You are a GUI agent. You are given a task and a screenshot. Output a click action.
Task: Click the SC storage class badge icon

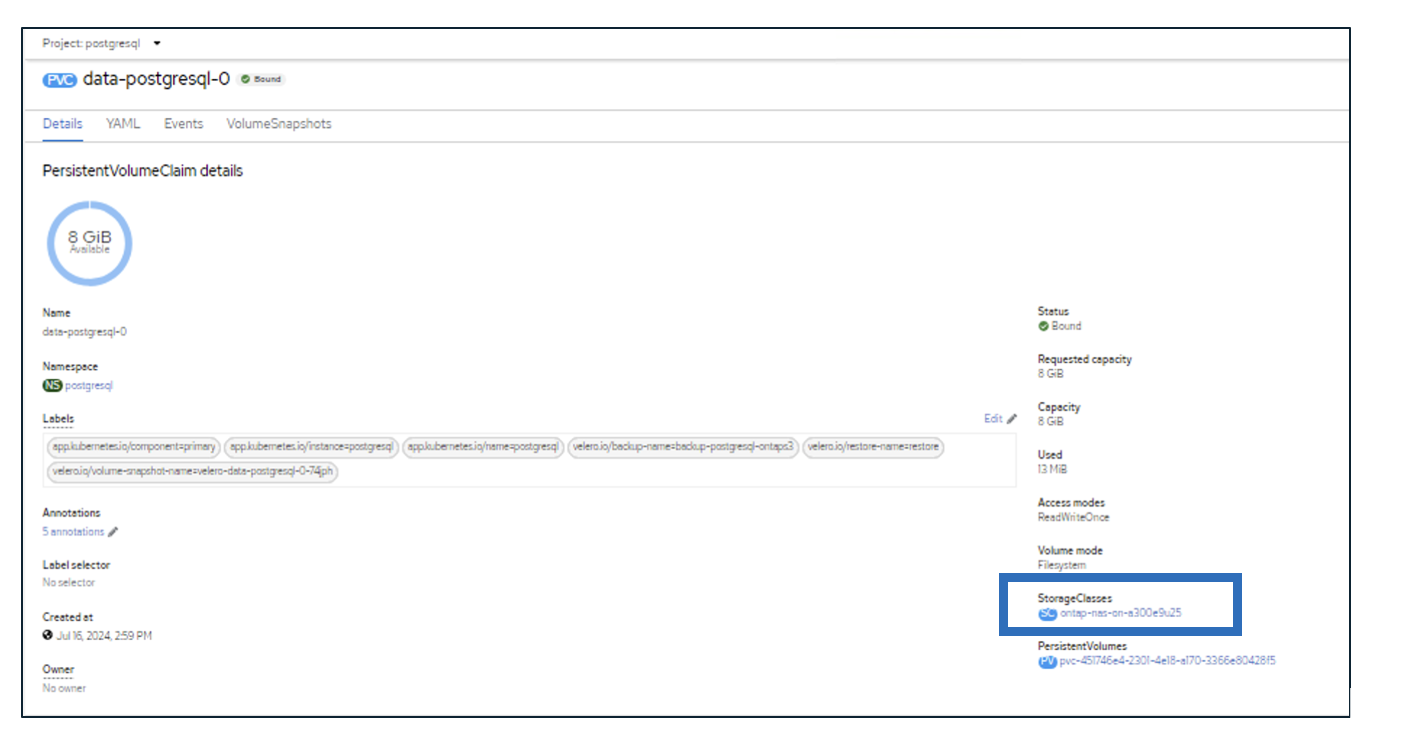1047,613
